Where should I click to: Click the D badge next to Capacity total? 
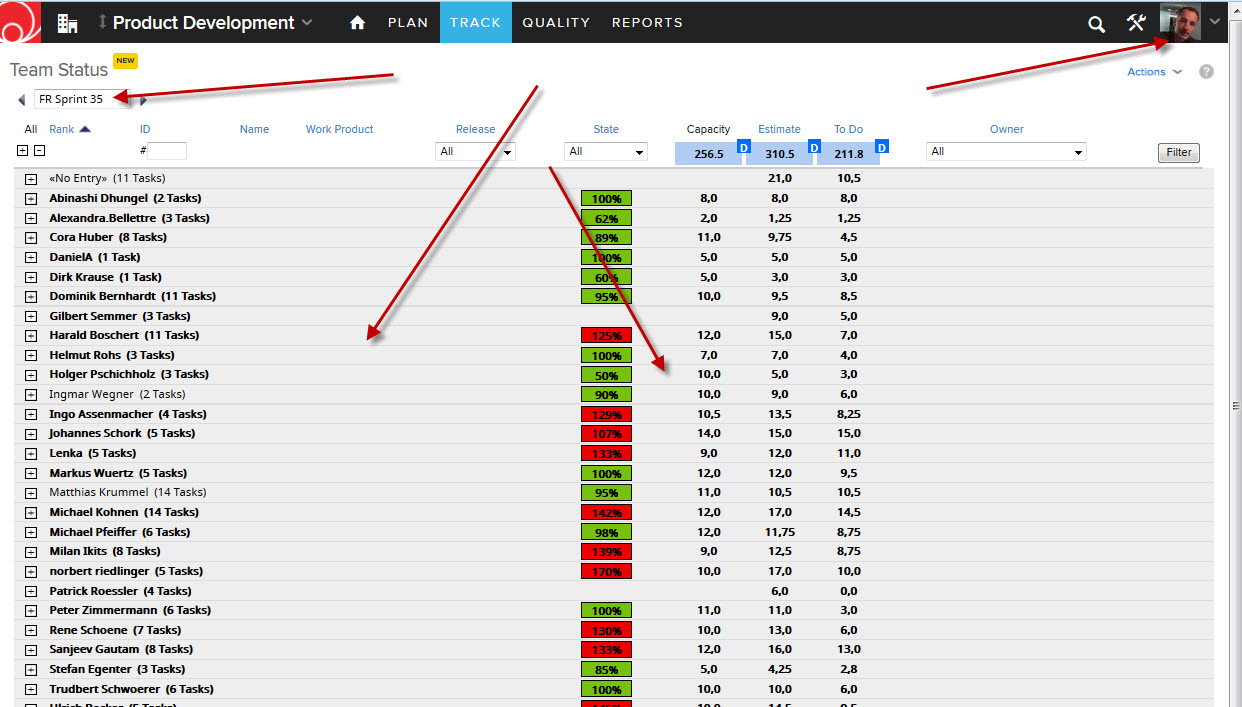(741, 146)
